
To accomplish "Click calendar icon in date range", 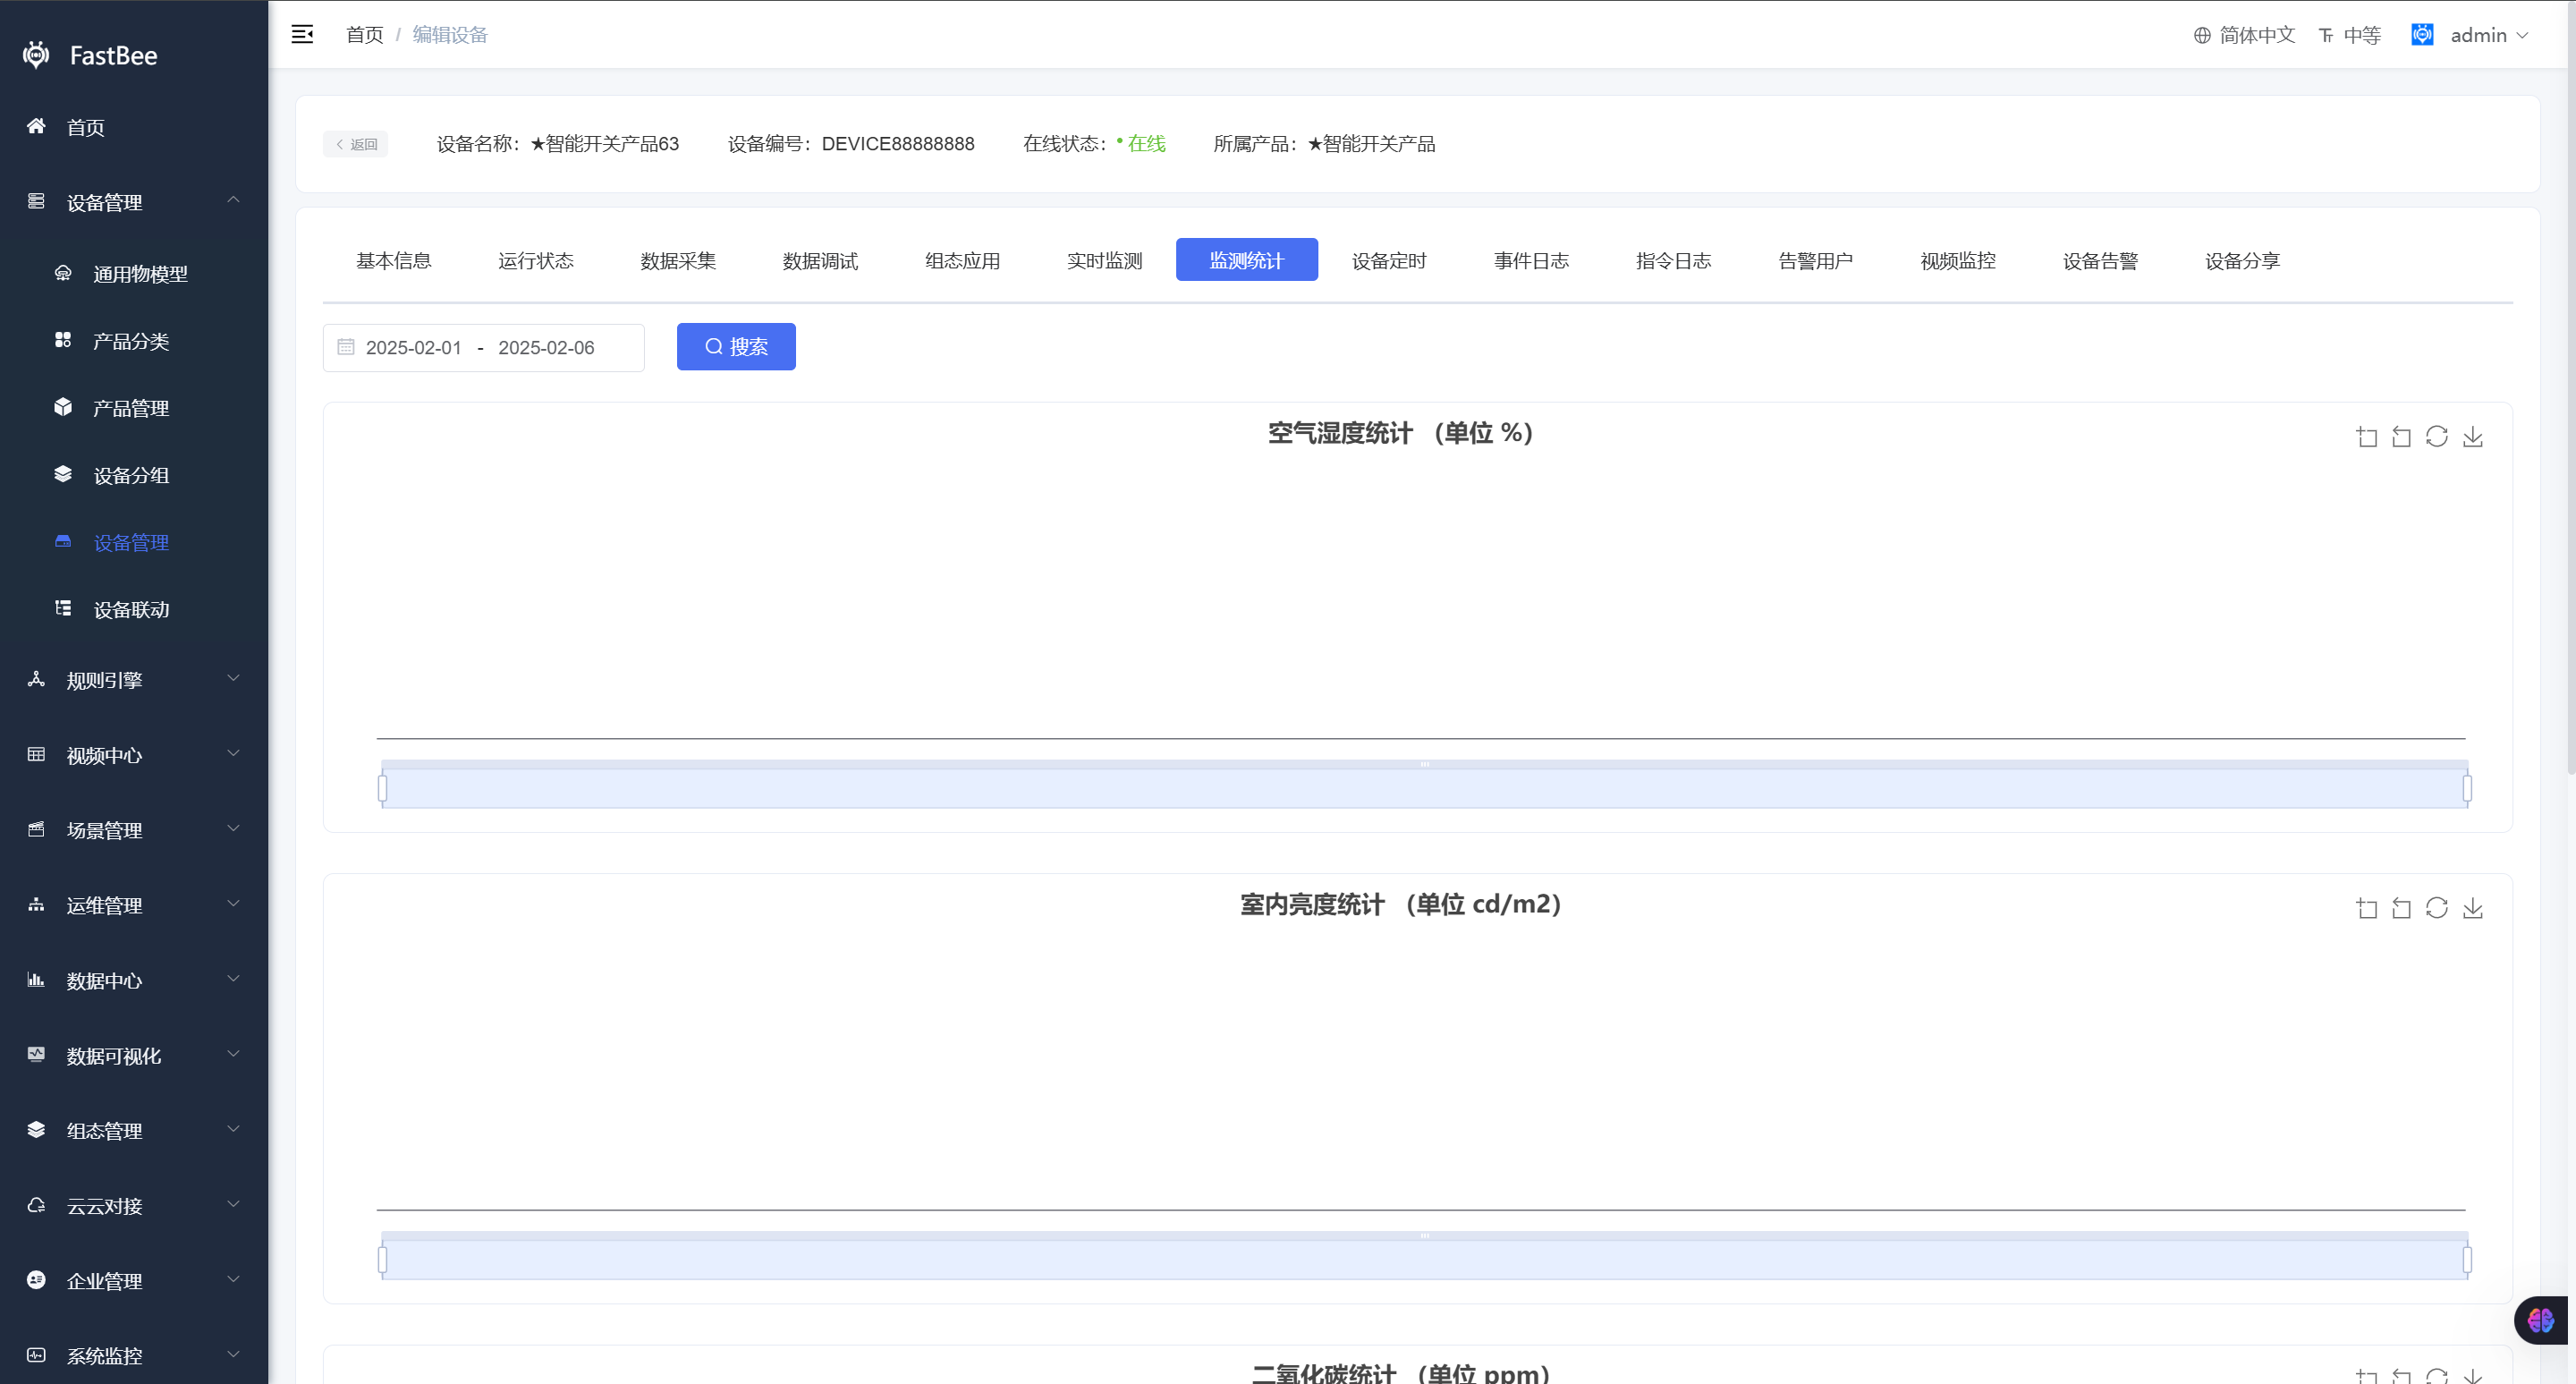I will point(346,347).
